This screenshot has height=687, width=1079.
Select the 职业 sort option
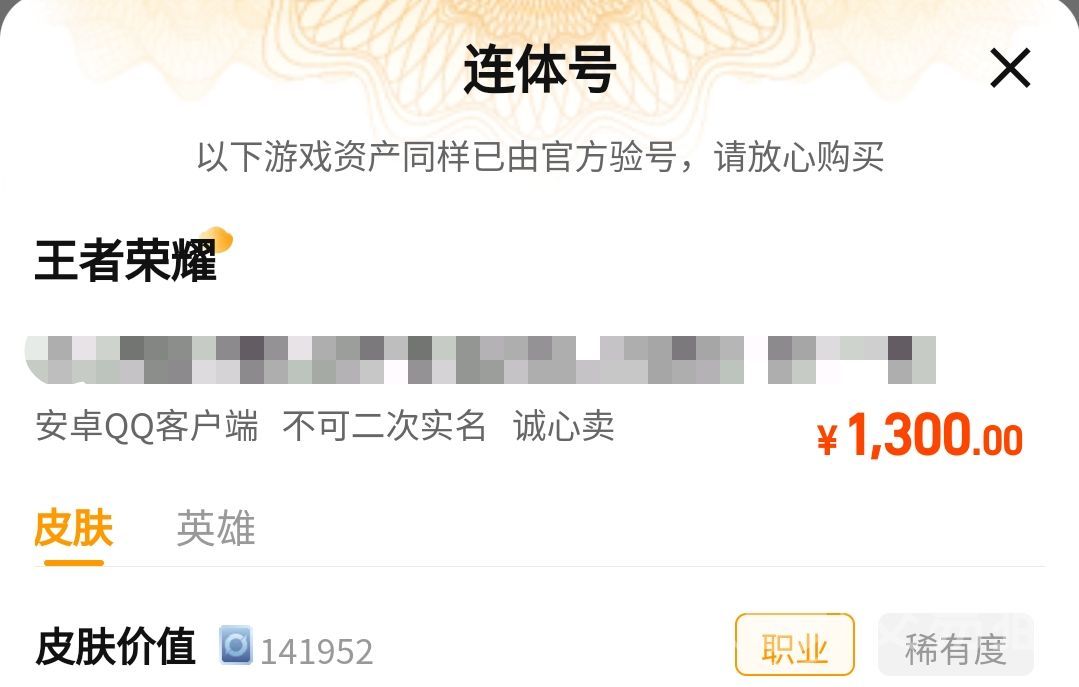click(x=795, y=645)
